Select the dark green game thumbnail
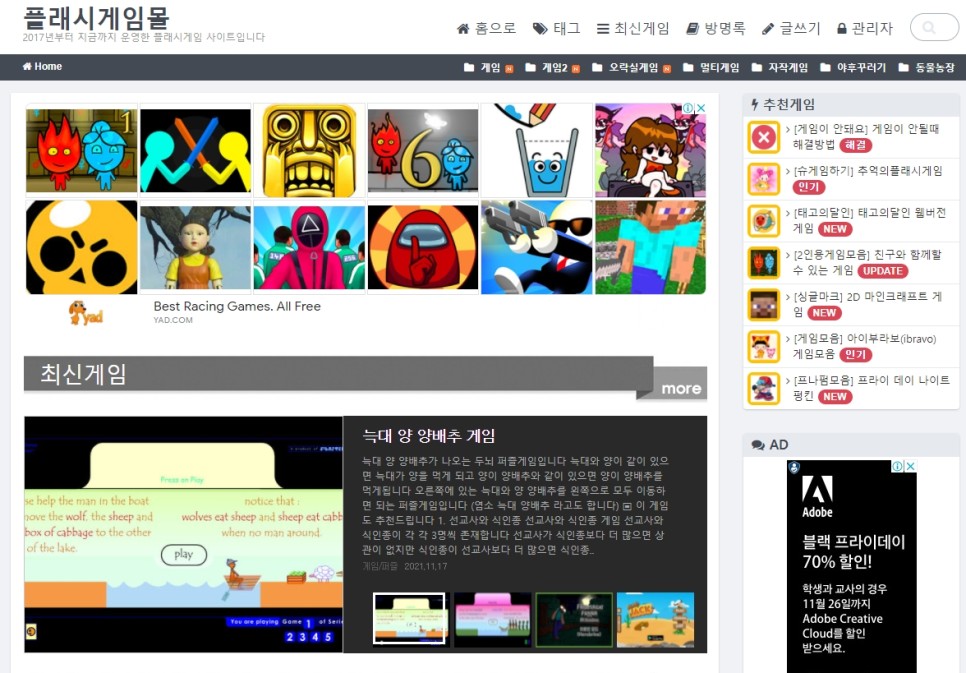The width and height of the screenshot is (966, 673). (574, 619)
